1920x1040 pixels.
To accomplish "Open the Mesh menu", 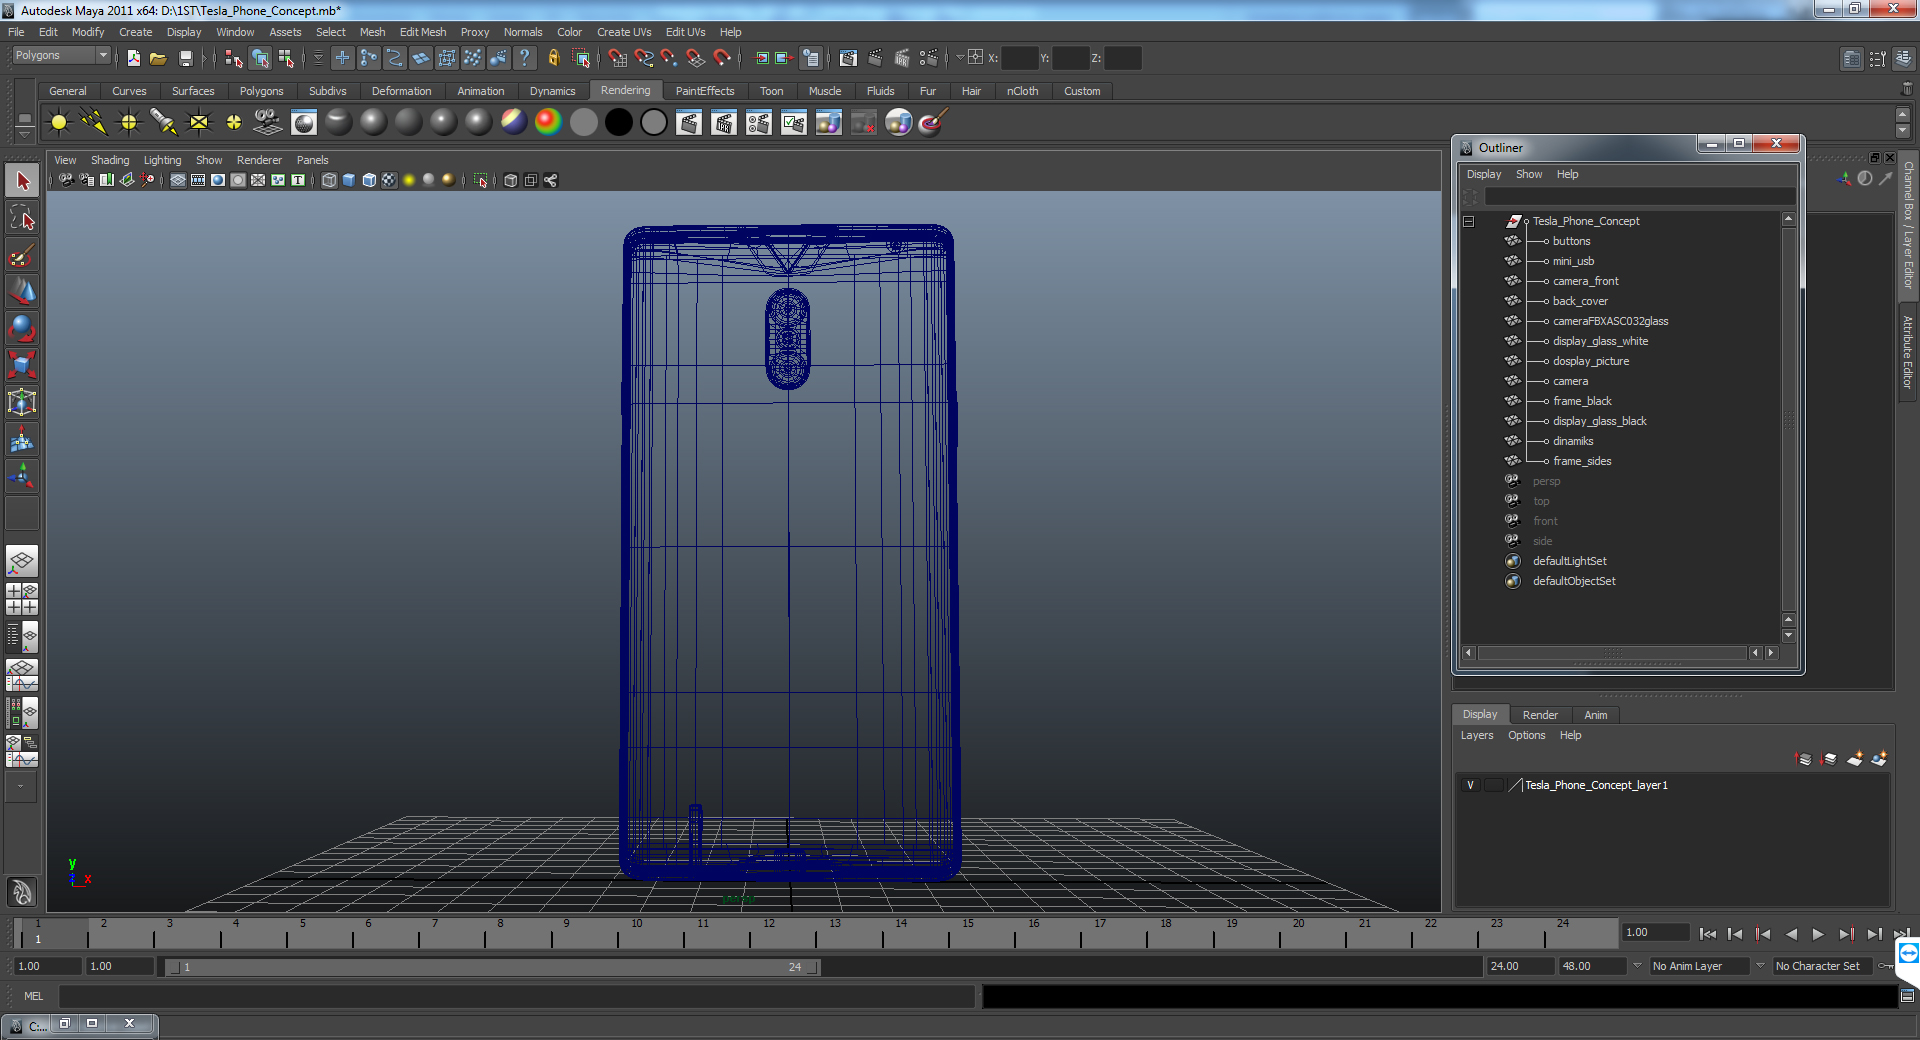I will tap(372, 32).
